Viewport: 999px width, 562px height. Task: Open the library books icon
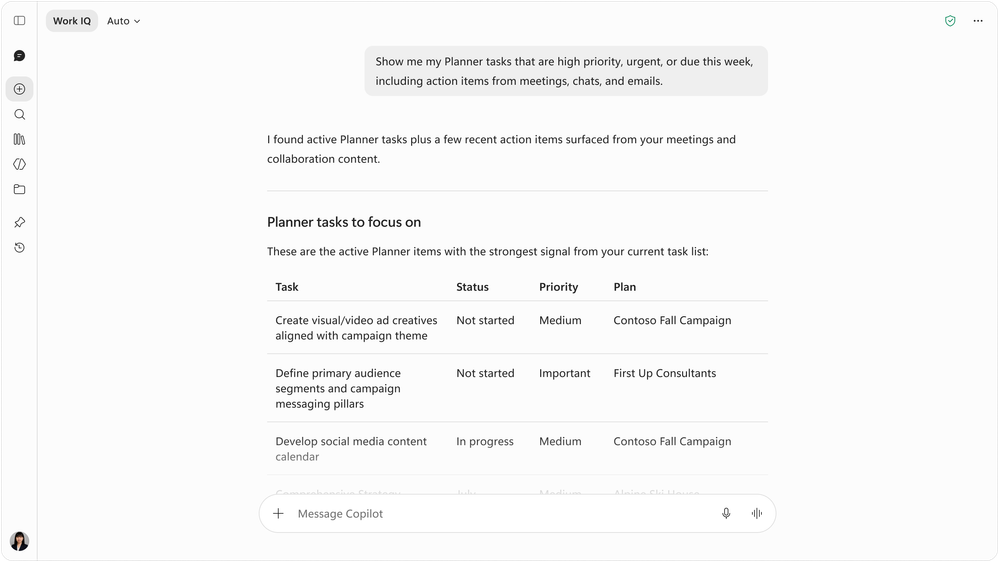pyautogui.click(x=20, y=139)
